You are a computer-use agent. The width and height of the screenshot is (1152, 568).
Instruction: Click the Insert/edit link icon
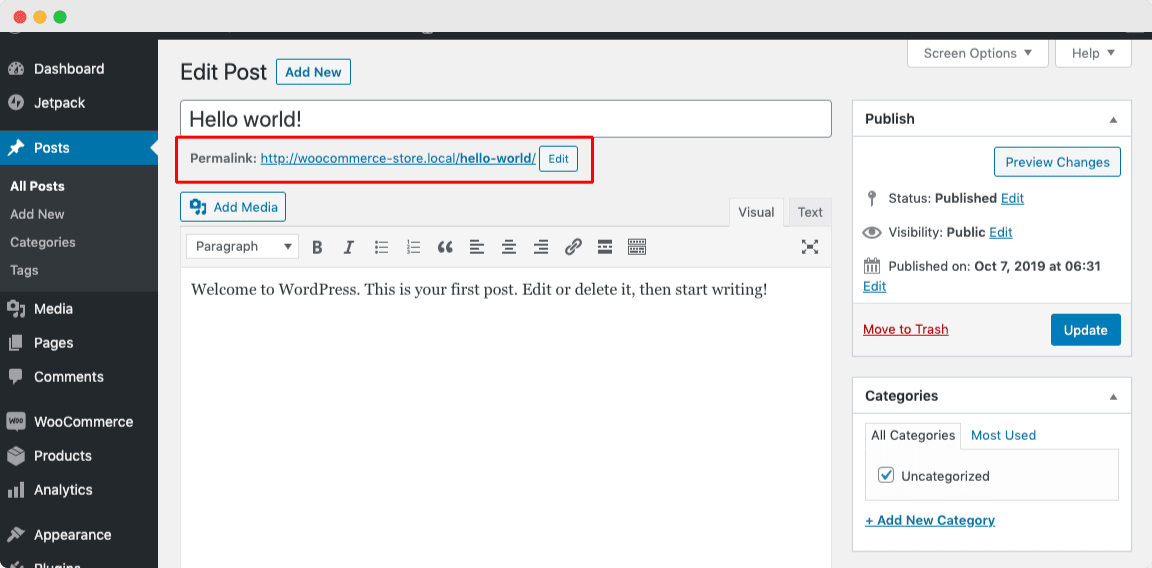[x=573, y=247]
